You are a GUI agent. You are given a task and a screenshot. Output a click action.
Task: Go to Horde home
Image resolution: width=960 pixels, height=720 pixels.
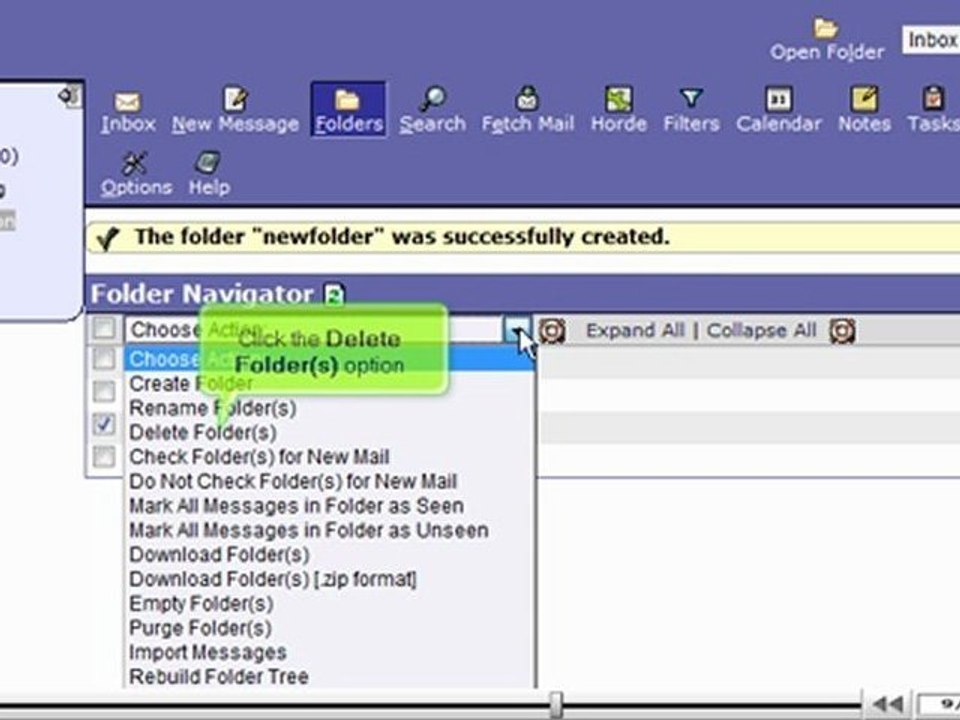coord(618,112)
